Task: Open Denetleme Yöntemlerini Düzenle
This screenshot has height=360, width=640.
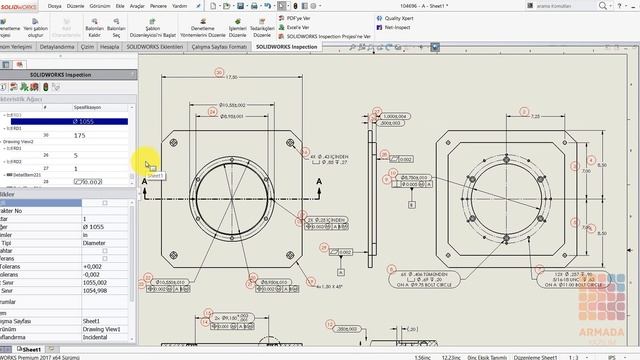Action: click(203, 28)
